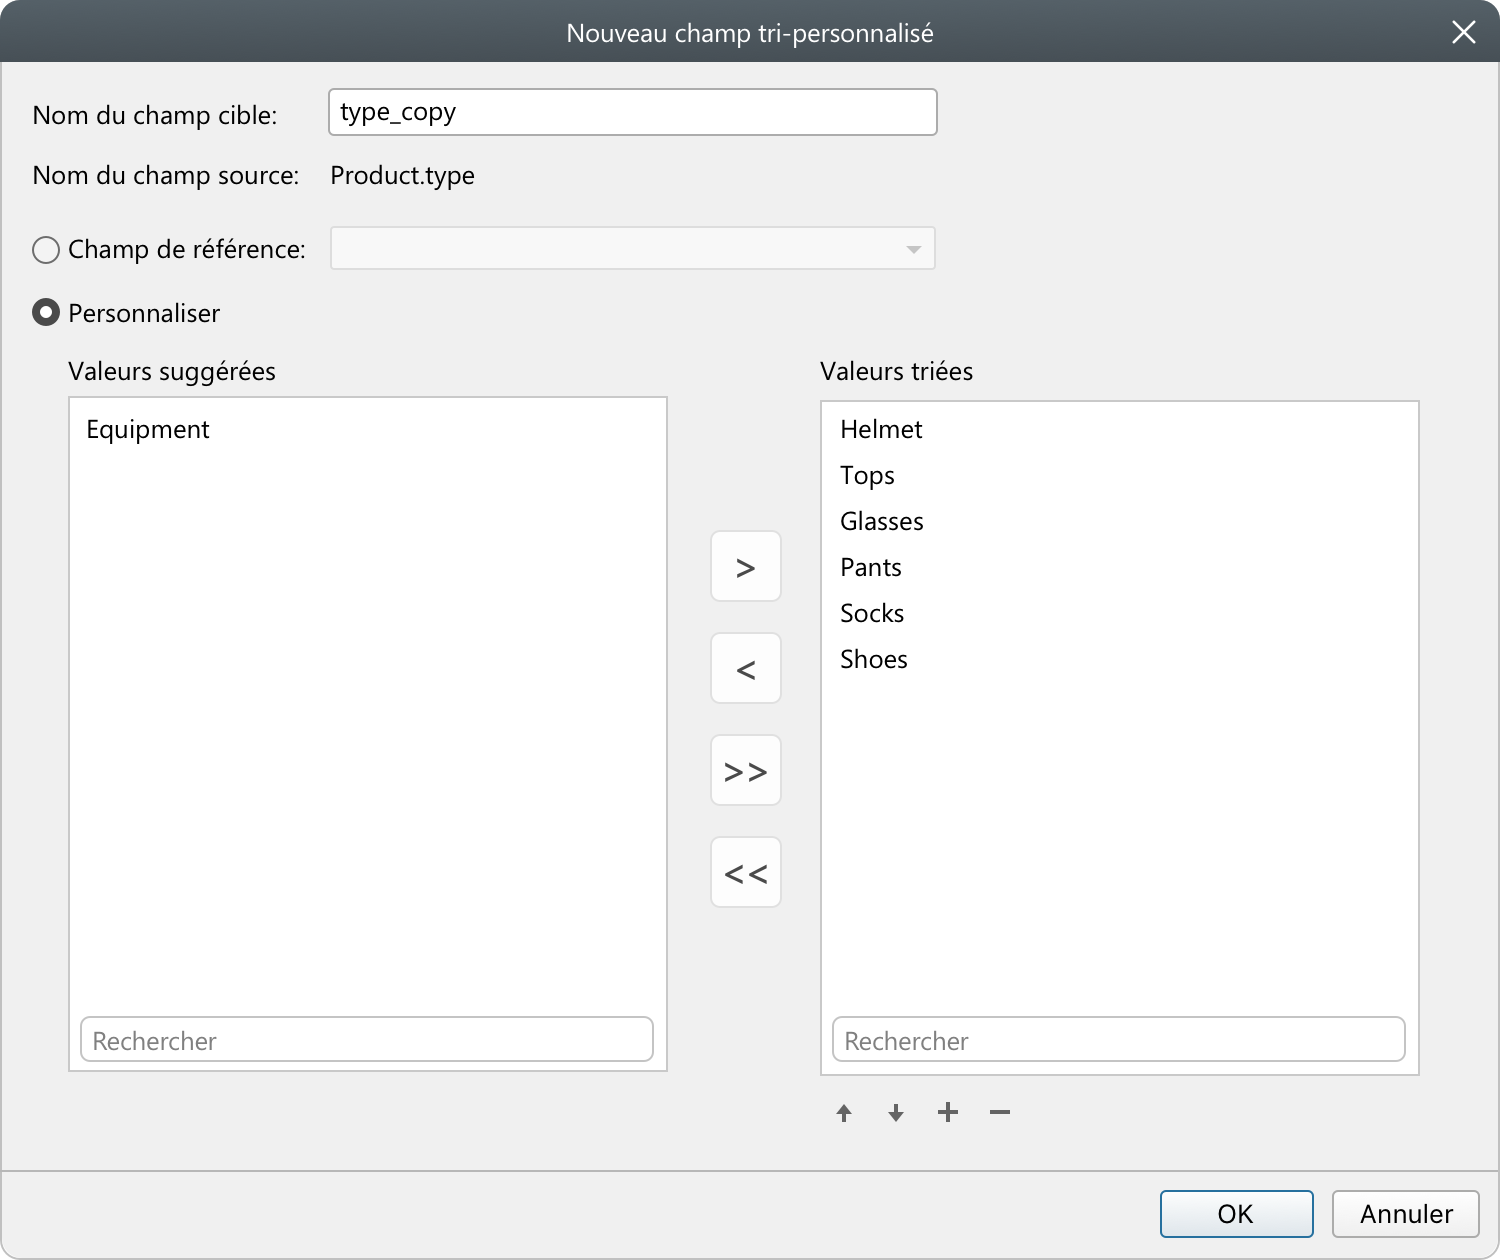Screen dimensions: 1500x1260
Task: Click the plus icon to add value
Action: (948, 1112)
